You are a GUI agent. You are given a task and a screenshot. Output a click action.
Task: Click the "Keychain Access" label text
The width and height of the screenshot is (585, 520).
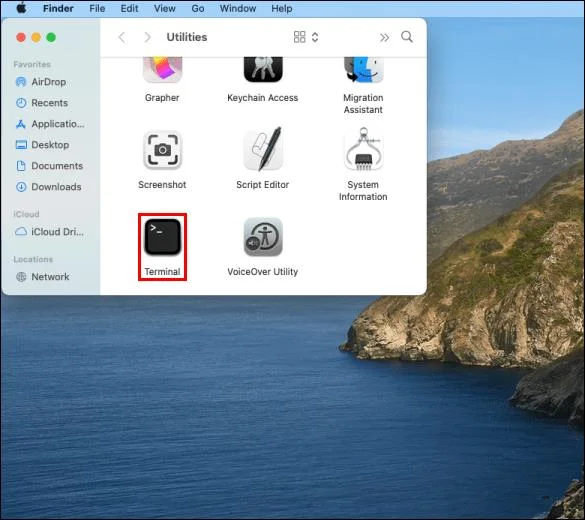click(263, 98)
